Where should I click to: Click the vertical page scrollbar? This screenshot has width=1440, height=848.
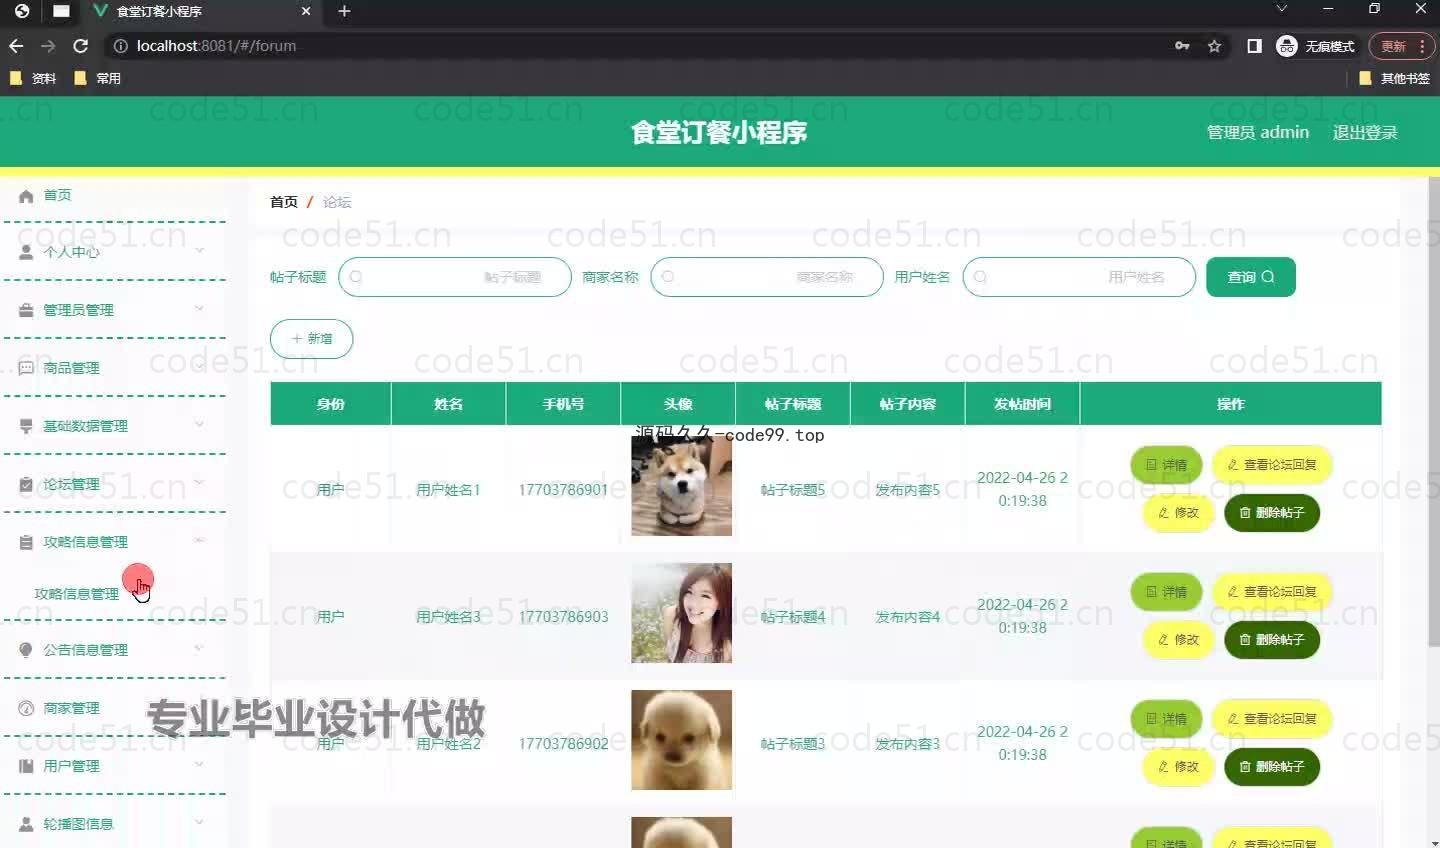1433,410
